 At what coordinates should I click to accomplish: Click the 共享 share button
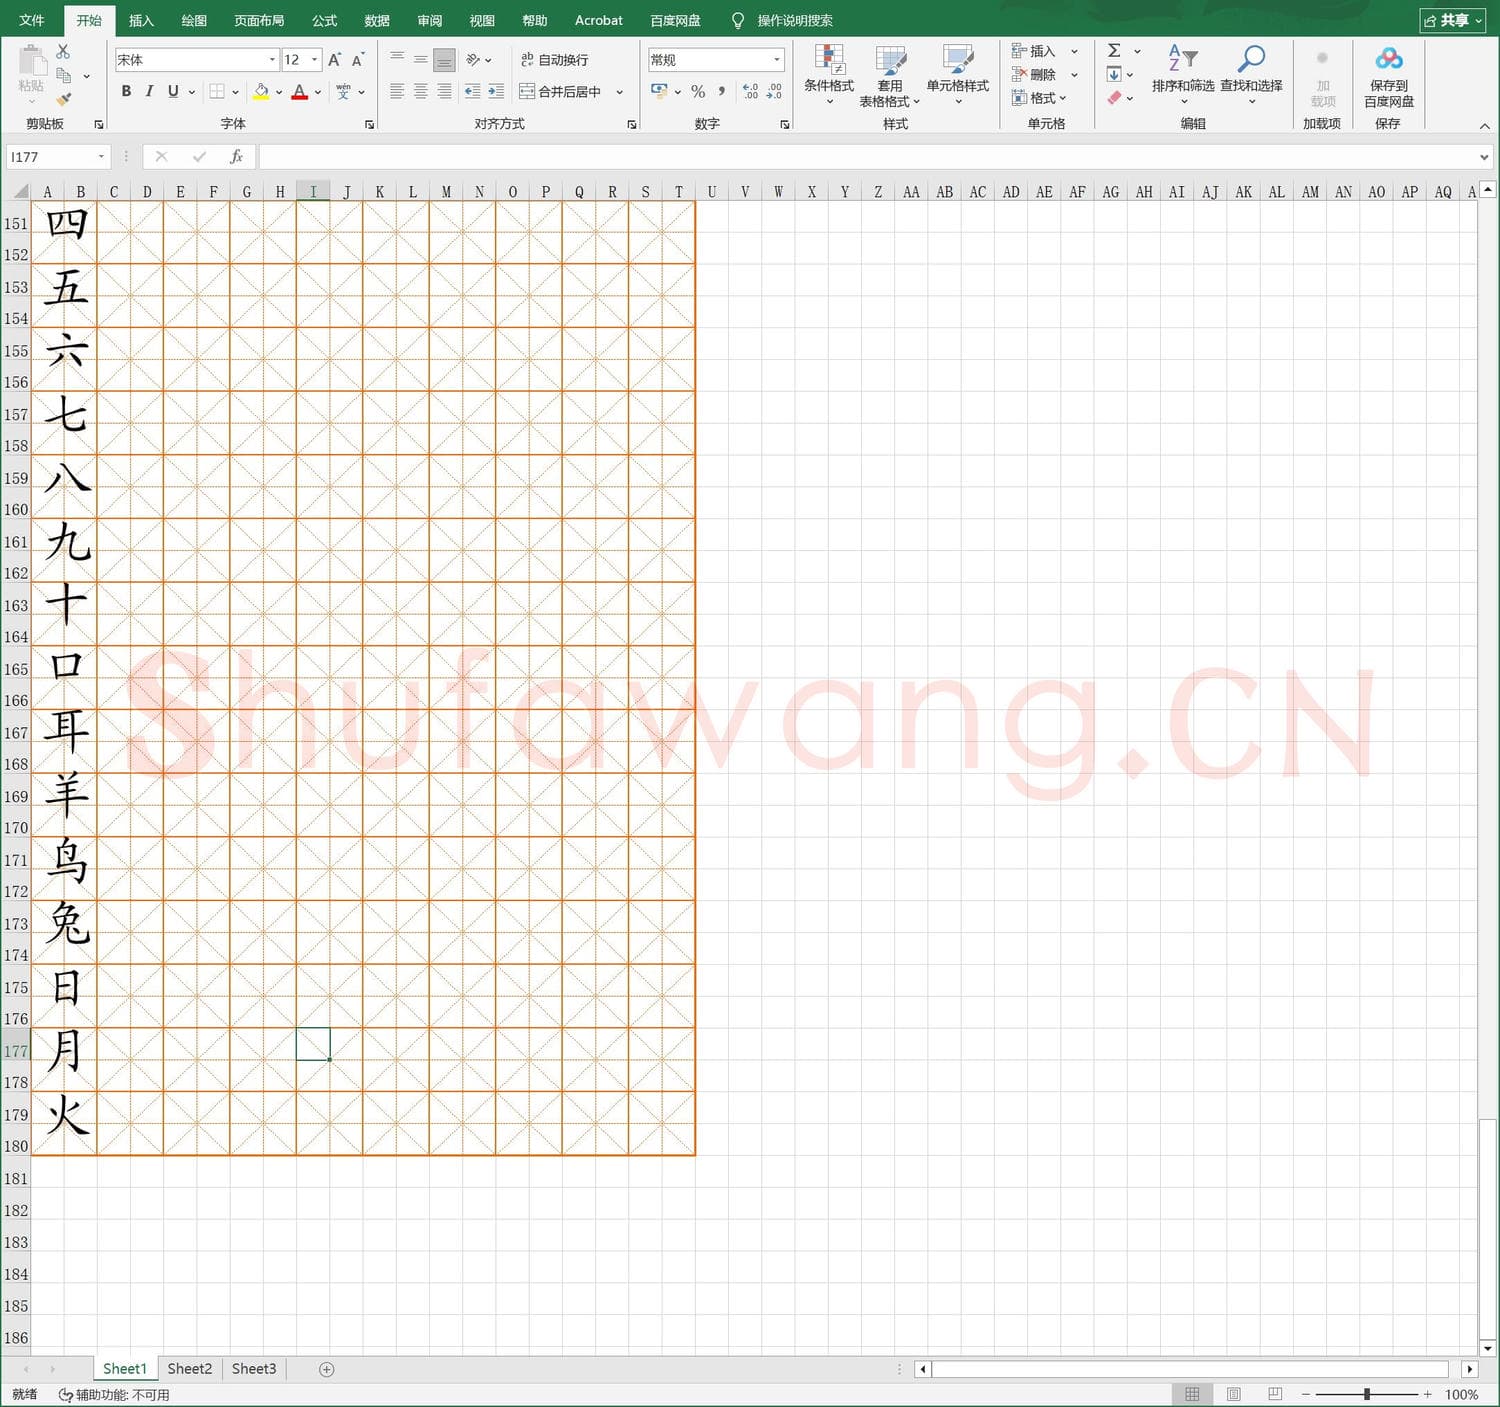tap(1453, 20)
